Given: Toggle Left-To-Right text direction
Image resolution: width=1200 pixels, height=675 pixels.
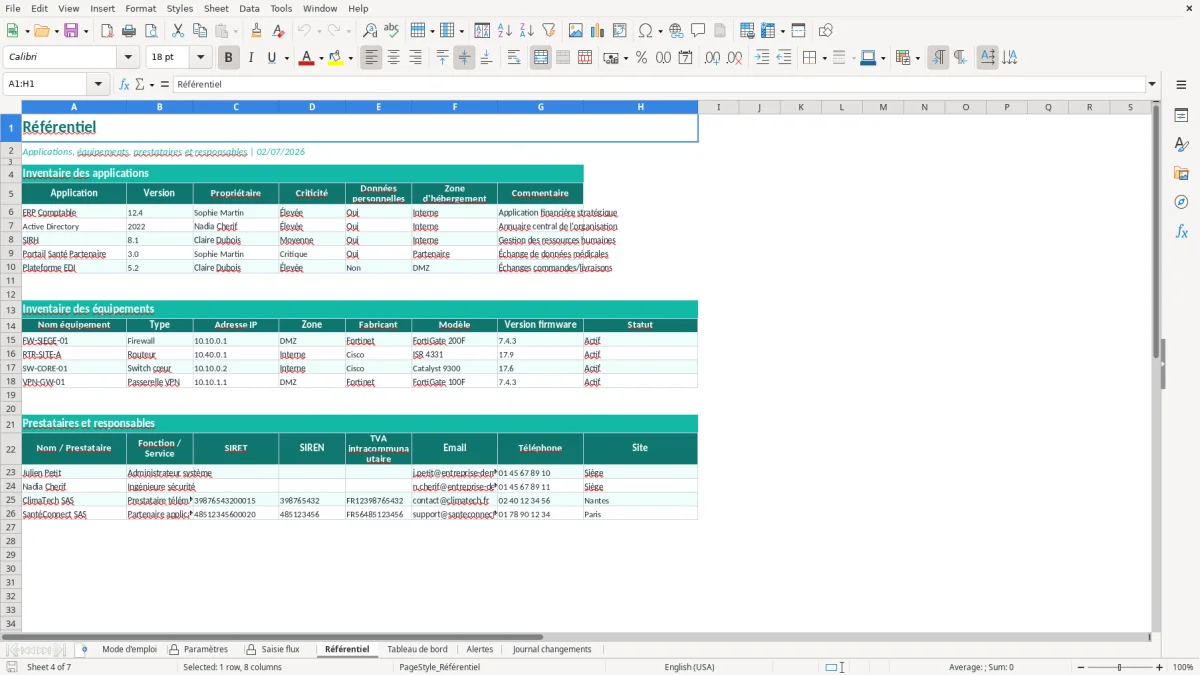Looking at the screenshot, I should point(938,58).
